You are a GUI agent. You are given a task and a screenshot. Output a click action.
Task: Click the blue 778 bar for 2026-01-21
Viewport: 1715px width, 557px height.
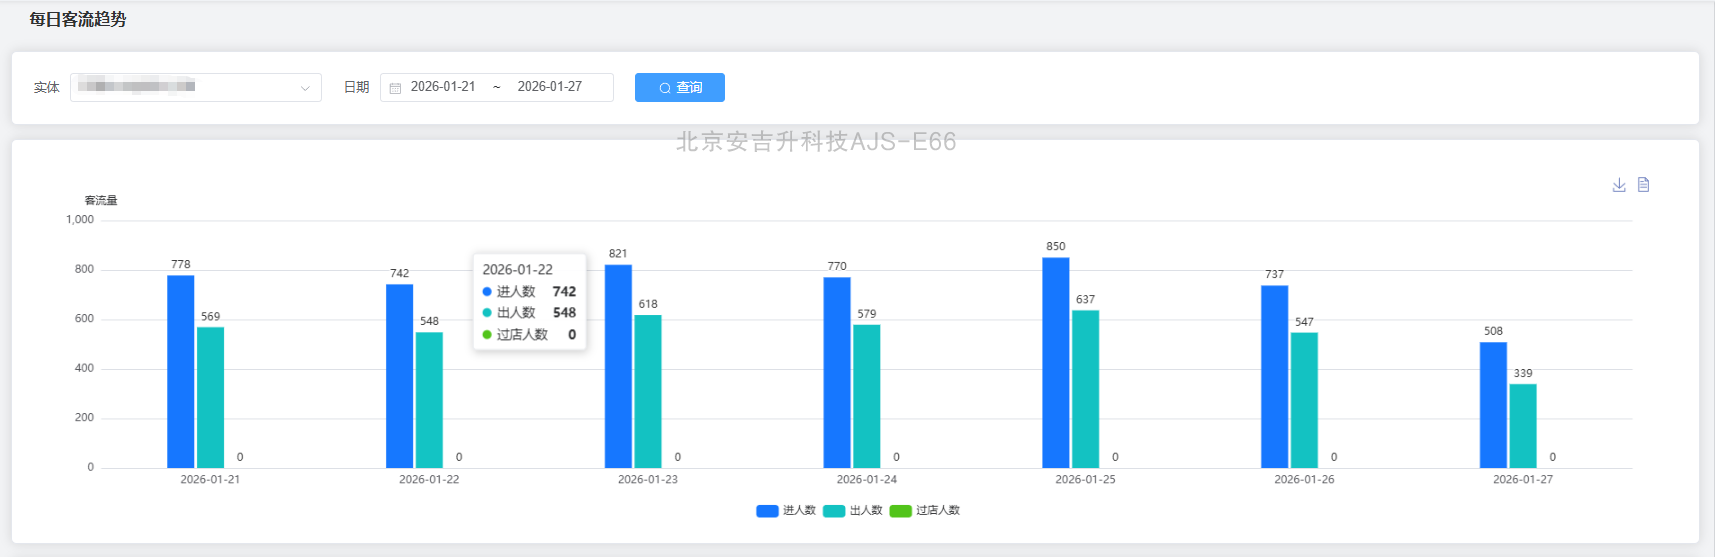(180, 372)
